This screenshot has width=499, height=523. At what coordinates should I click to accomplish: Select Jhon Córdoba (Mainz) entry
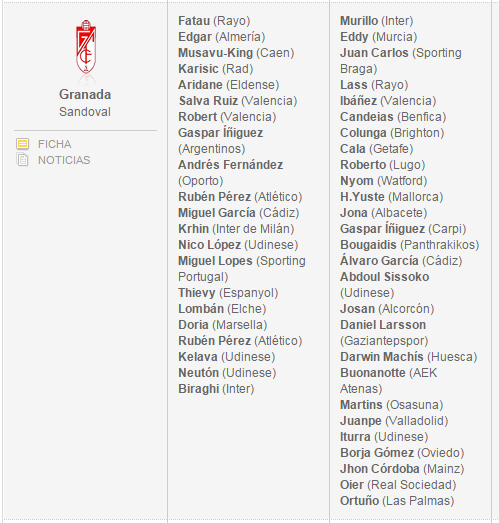click(402, 469)
